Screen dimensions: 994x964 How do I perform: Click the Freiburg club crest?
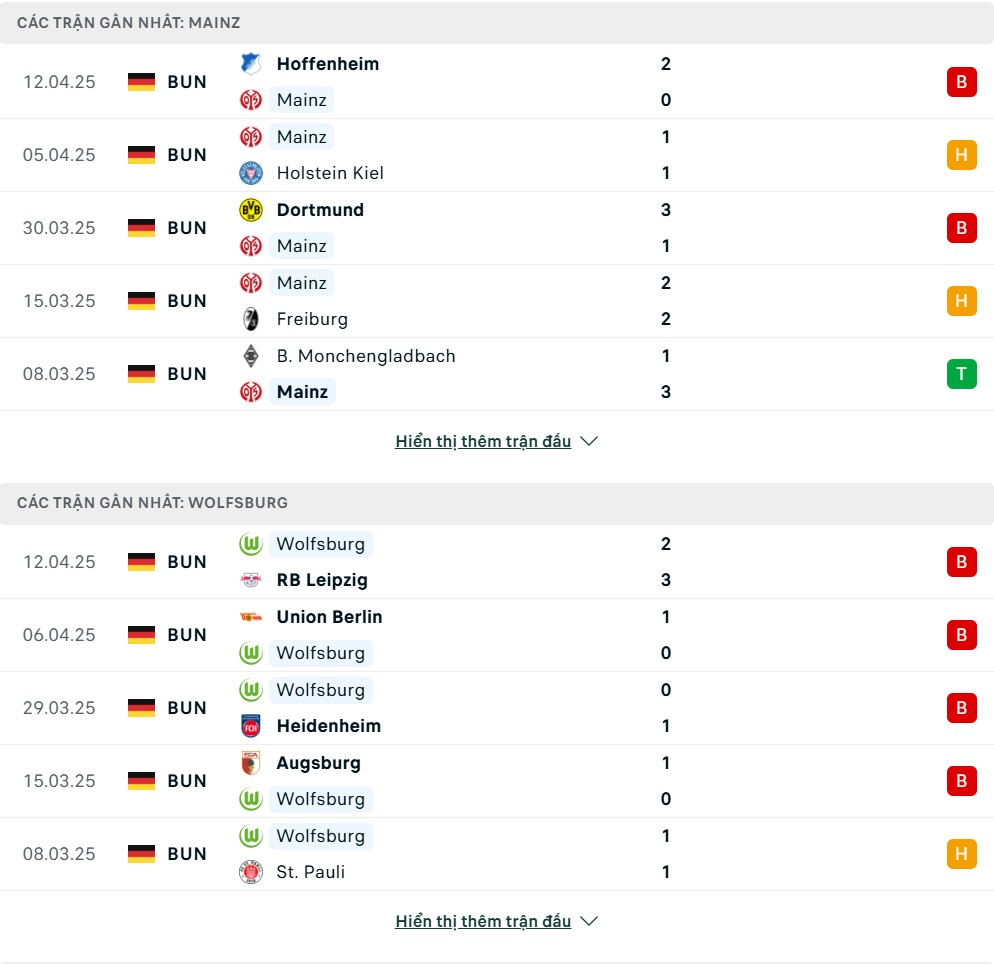[250, 319]
